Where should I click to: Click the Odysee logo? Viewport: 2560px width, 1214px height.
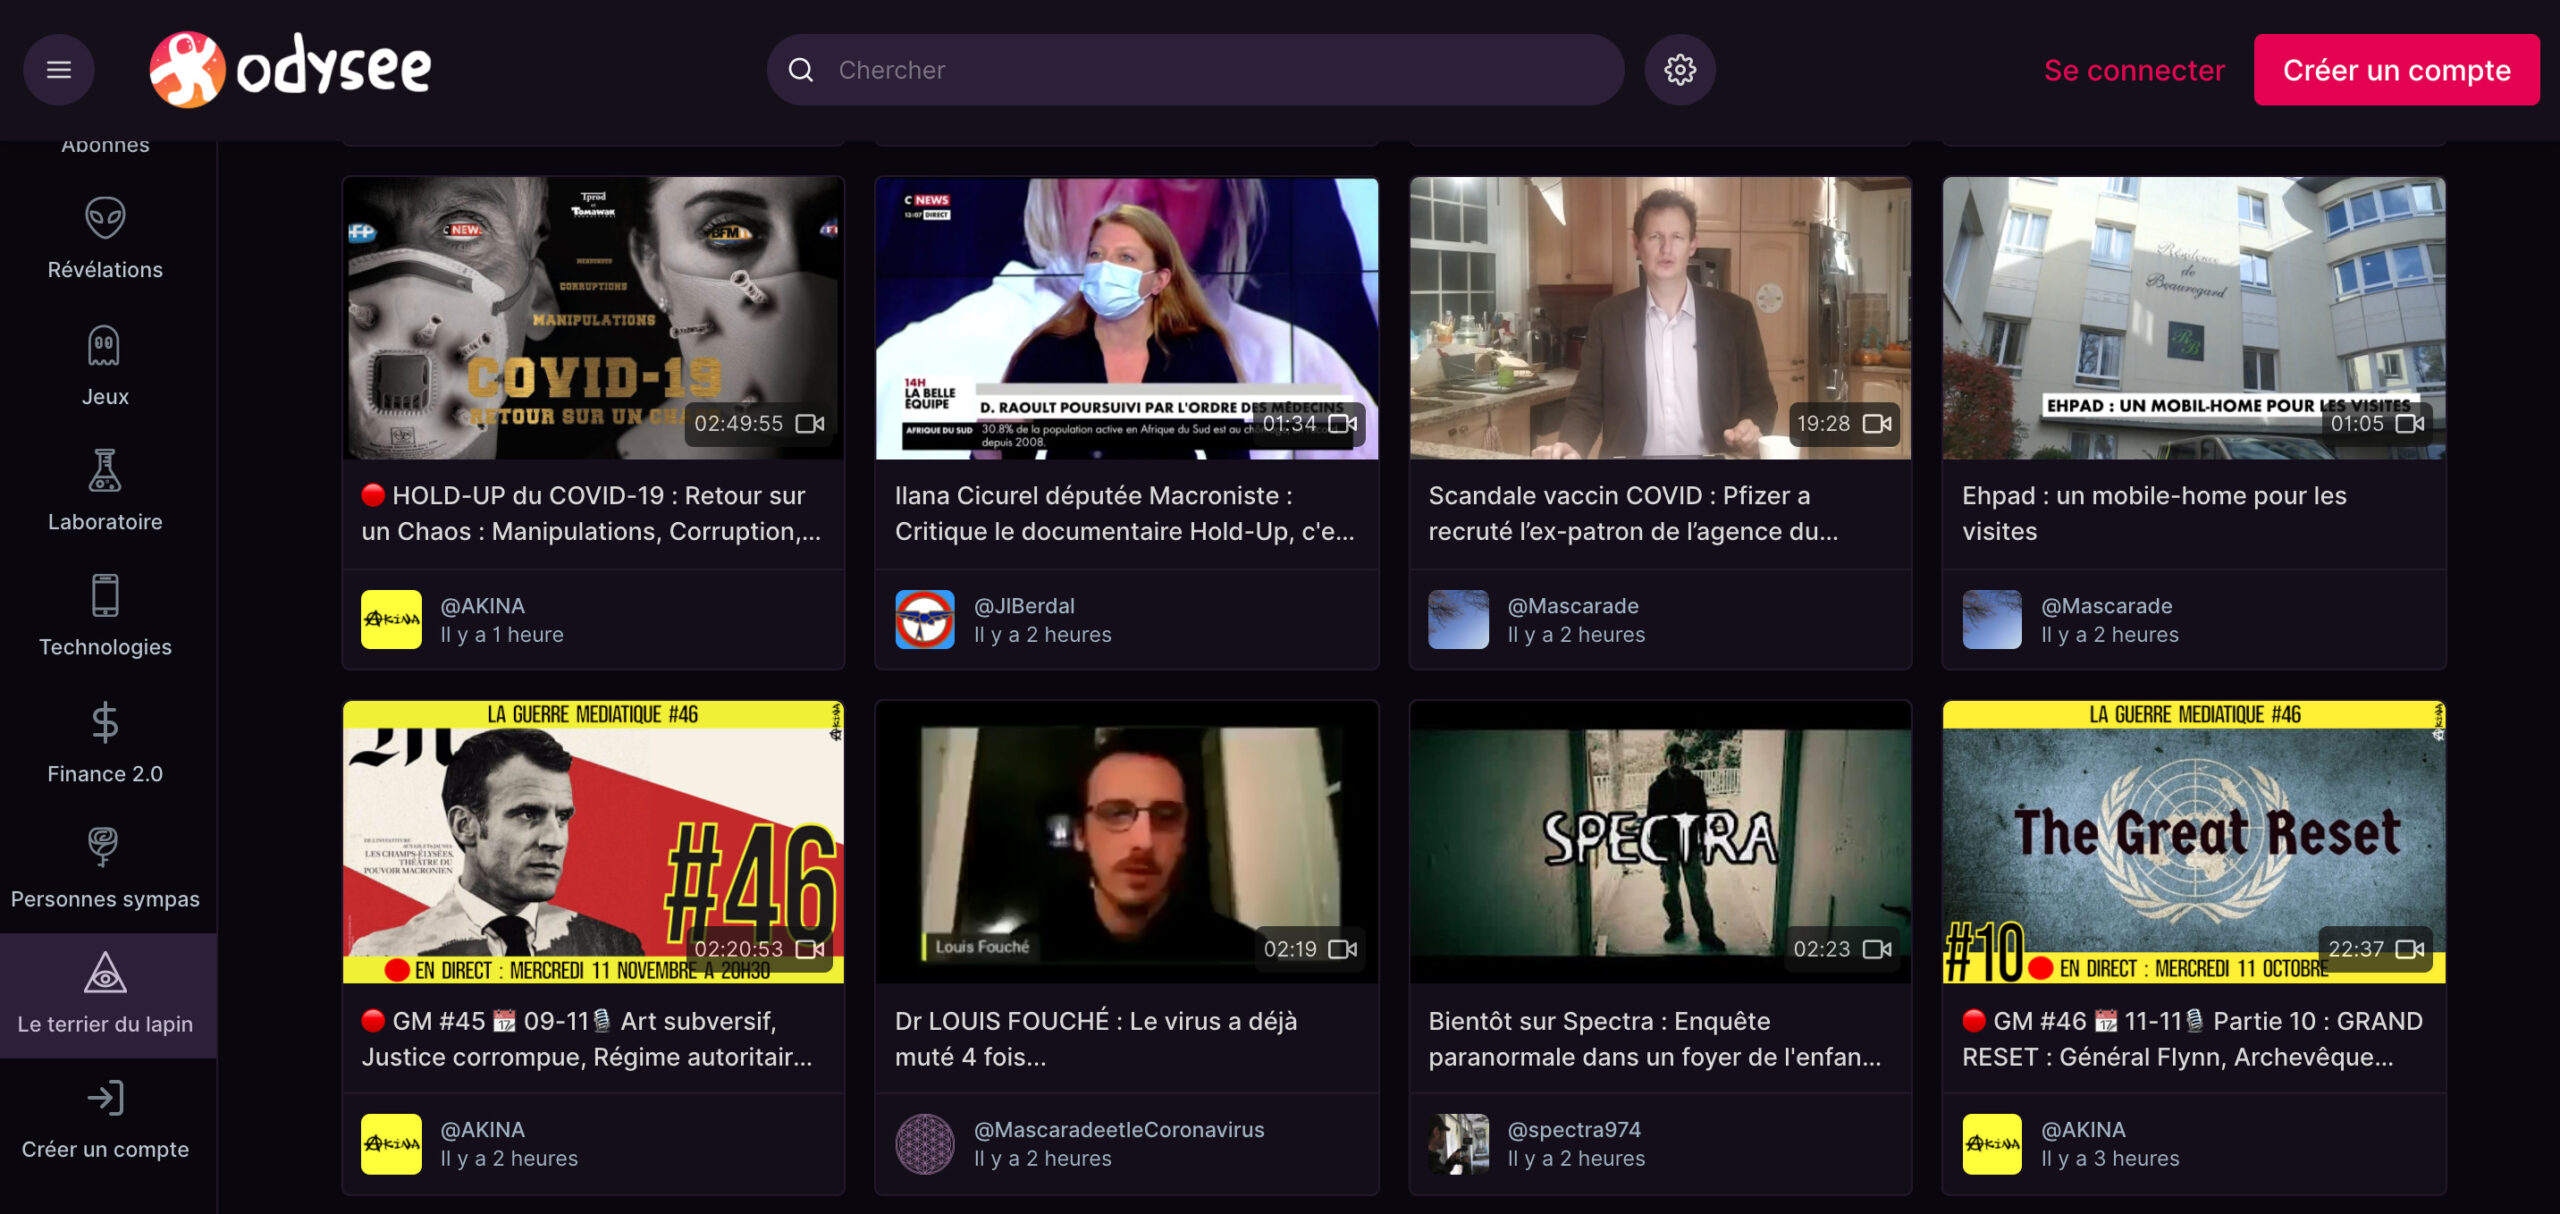coord(290,69)
